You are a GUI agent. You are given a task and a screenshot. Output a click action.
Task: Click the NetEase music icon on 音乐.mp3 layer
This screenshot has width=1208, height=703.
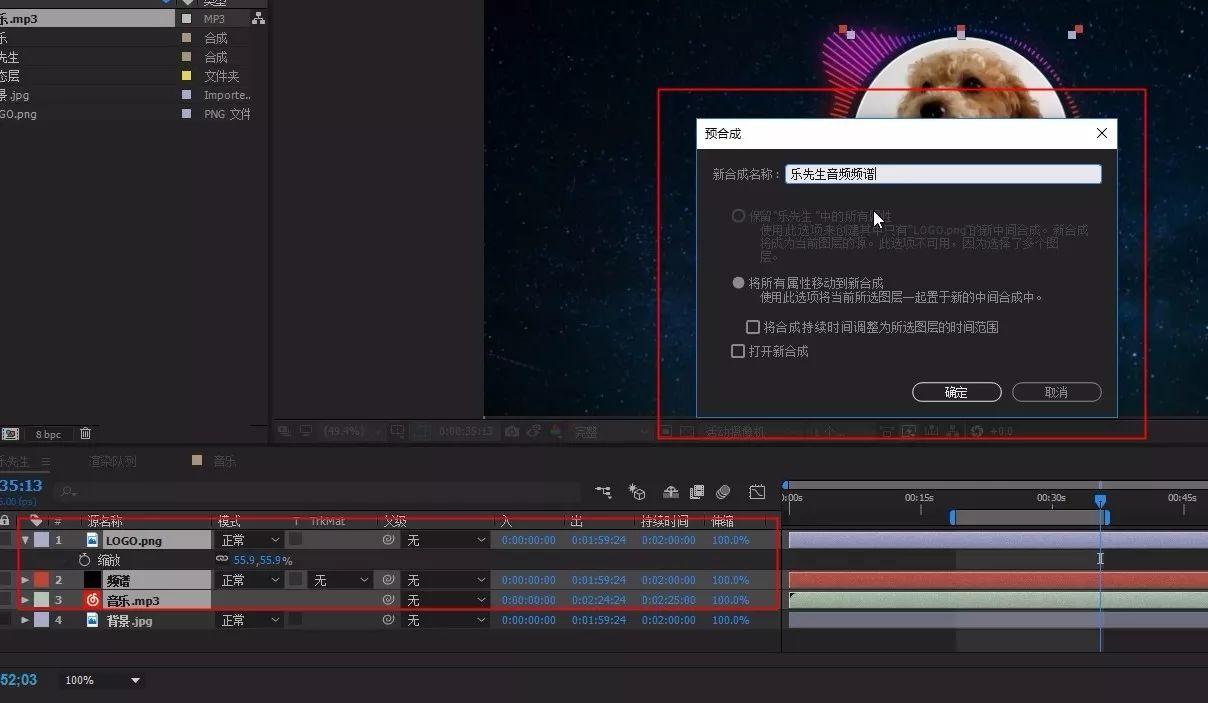(93, 600)
